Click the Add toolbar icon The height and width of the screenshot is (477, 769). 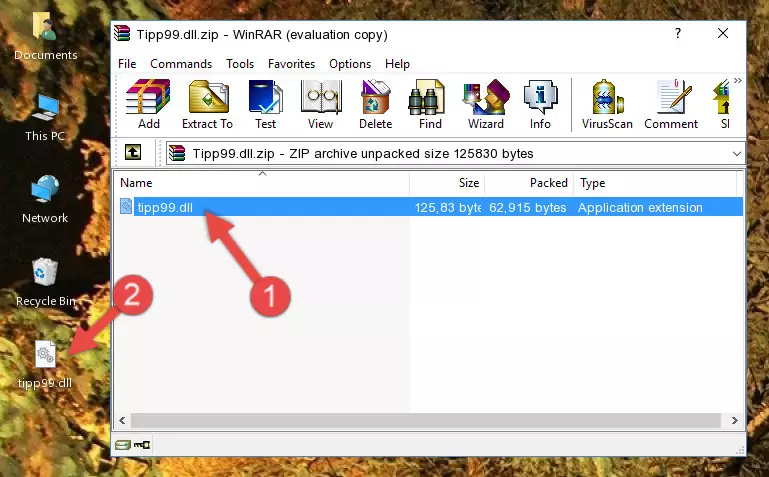pos(148,104)
